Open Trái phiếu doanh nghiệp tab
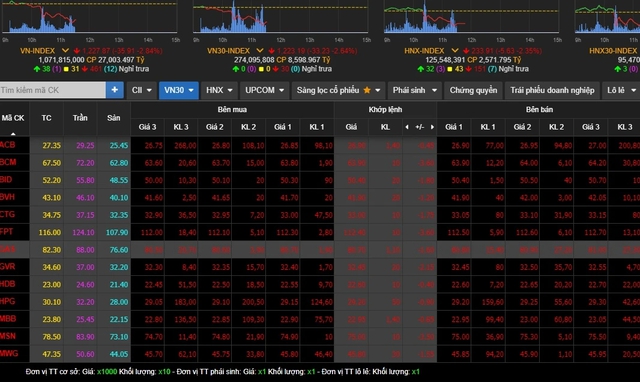Viewport: 640px width, 382px height. [552, 90]
